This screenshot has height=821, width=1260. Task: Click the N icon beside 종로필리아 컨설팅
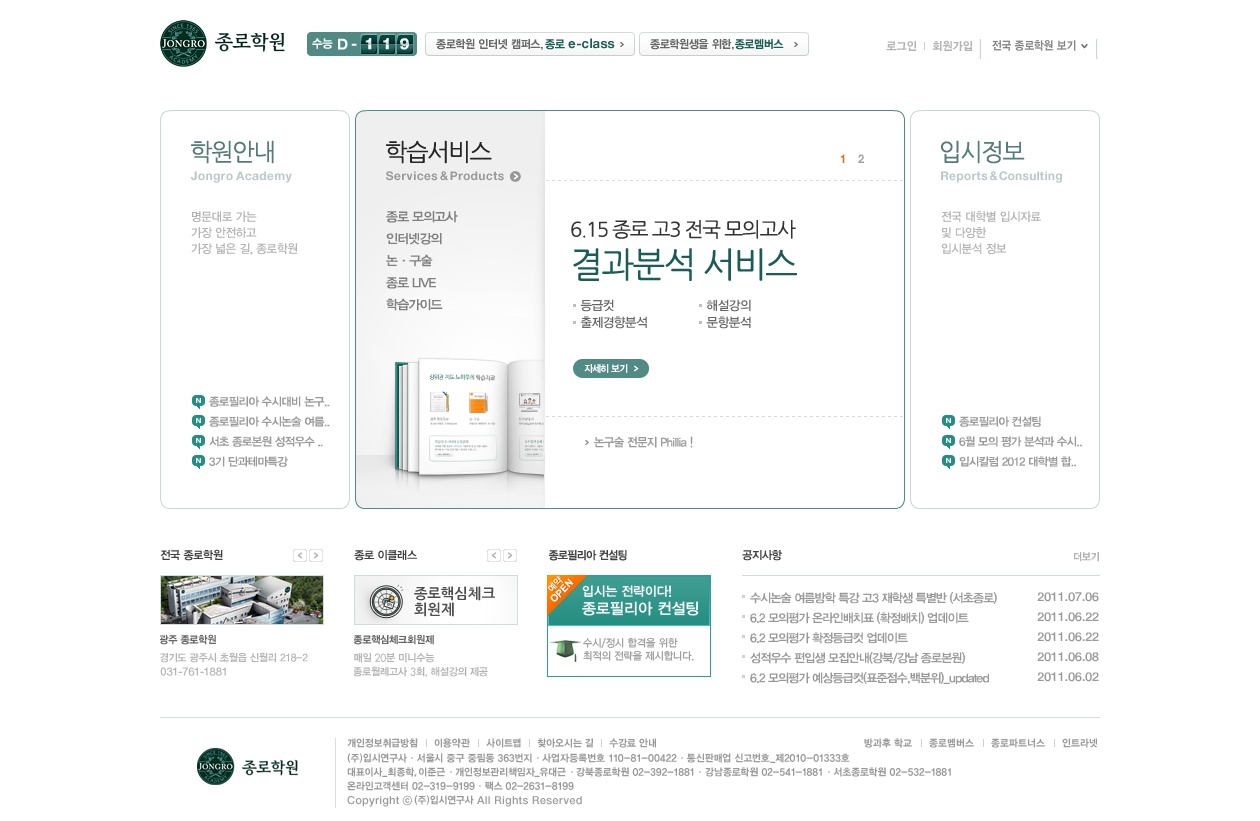[948, 421]
